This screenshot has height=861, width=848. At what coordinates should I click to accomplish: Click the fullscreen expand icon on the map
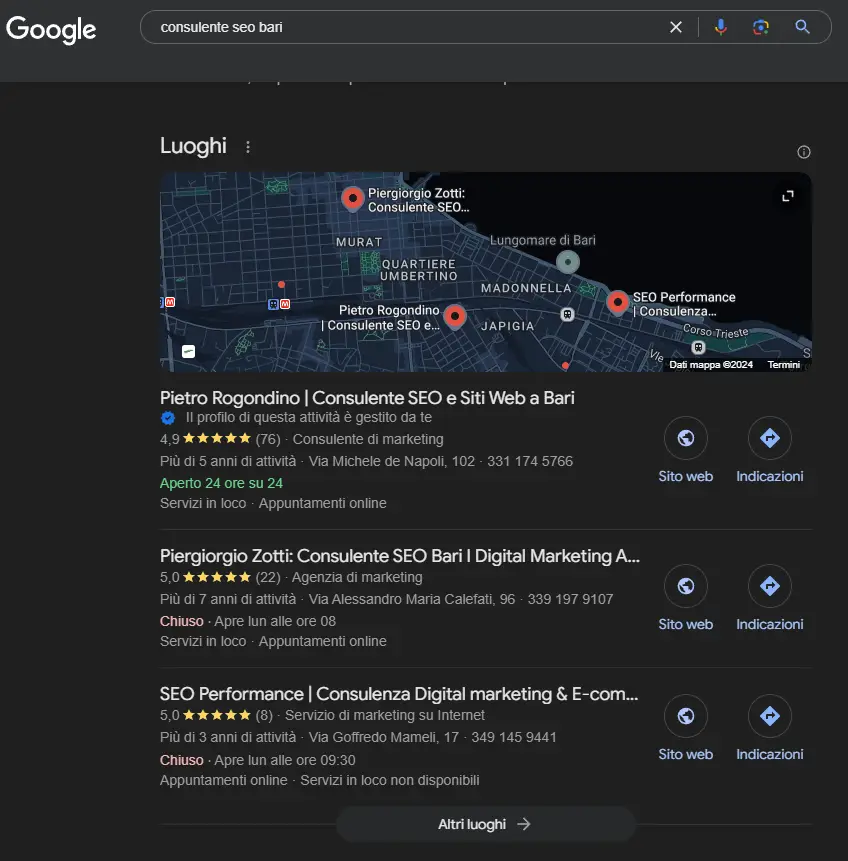(787, 196)
